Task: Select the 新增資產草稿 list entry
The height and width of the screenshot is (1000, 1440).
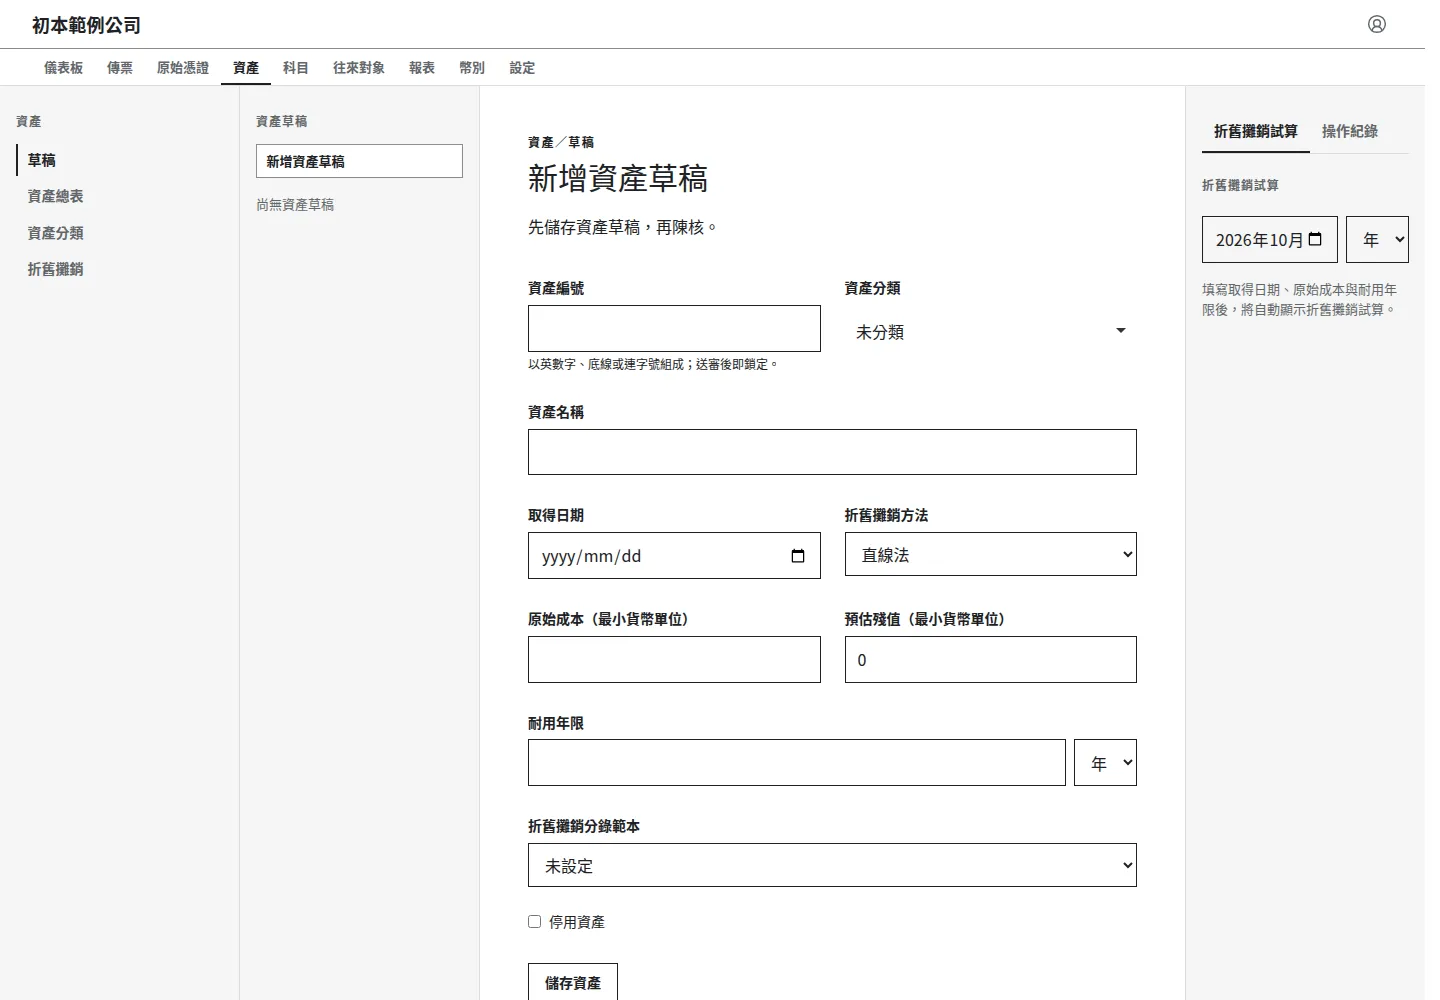Action: click(359, 161)
